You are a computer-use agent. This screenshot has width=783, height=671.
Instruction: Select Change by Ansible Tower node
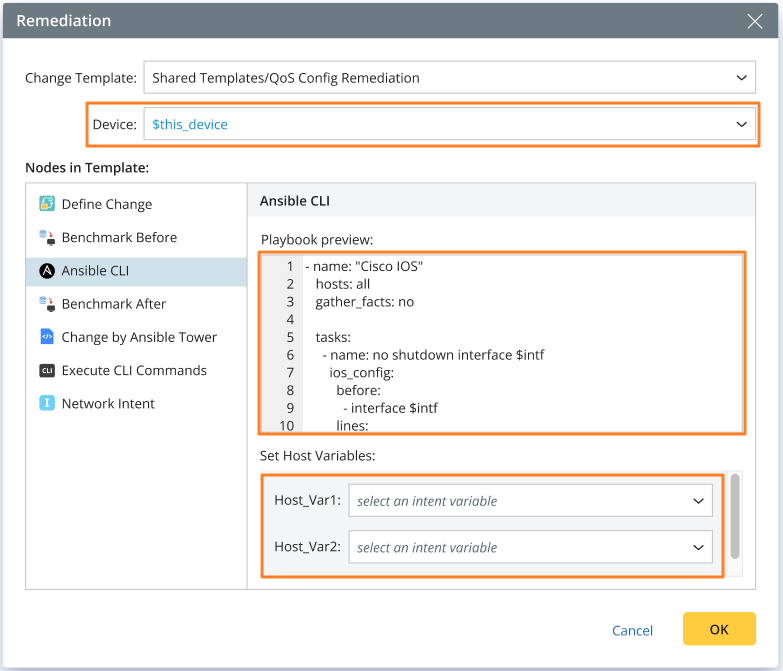click(x=139, y=337)
